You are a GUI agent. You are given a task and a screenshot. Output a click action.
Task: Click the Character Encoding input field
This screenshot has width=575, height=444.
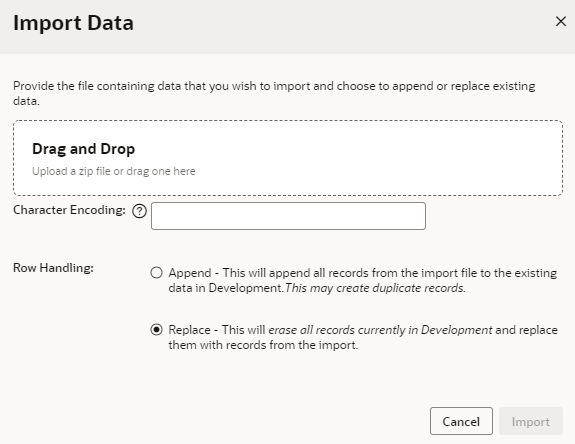coord(288,216)
